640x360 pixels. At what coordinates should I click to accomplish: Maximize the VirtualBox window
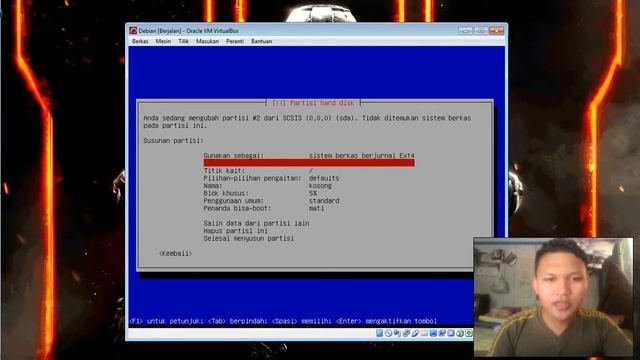(480, 31)
